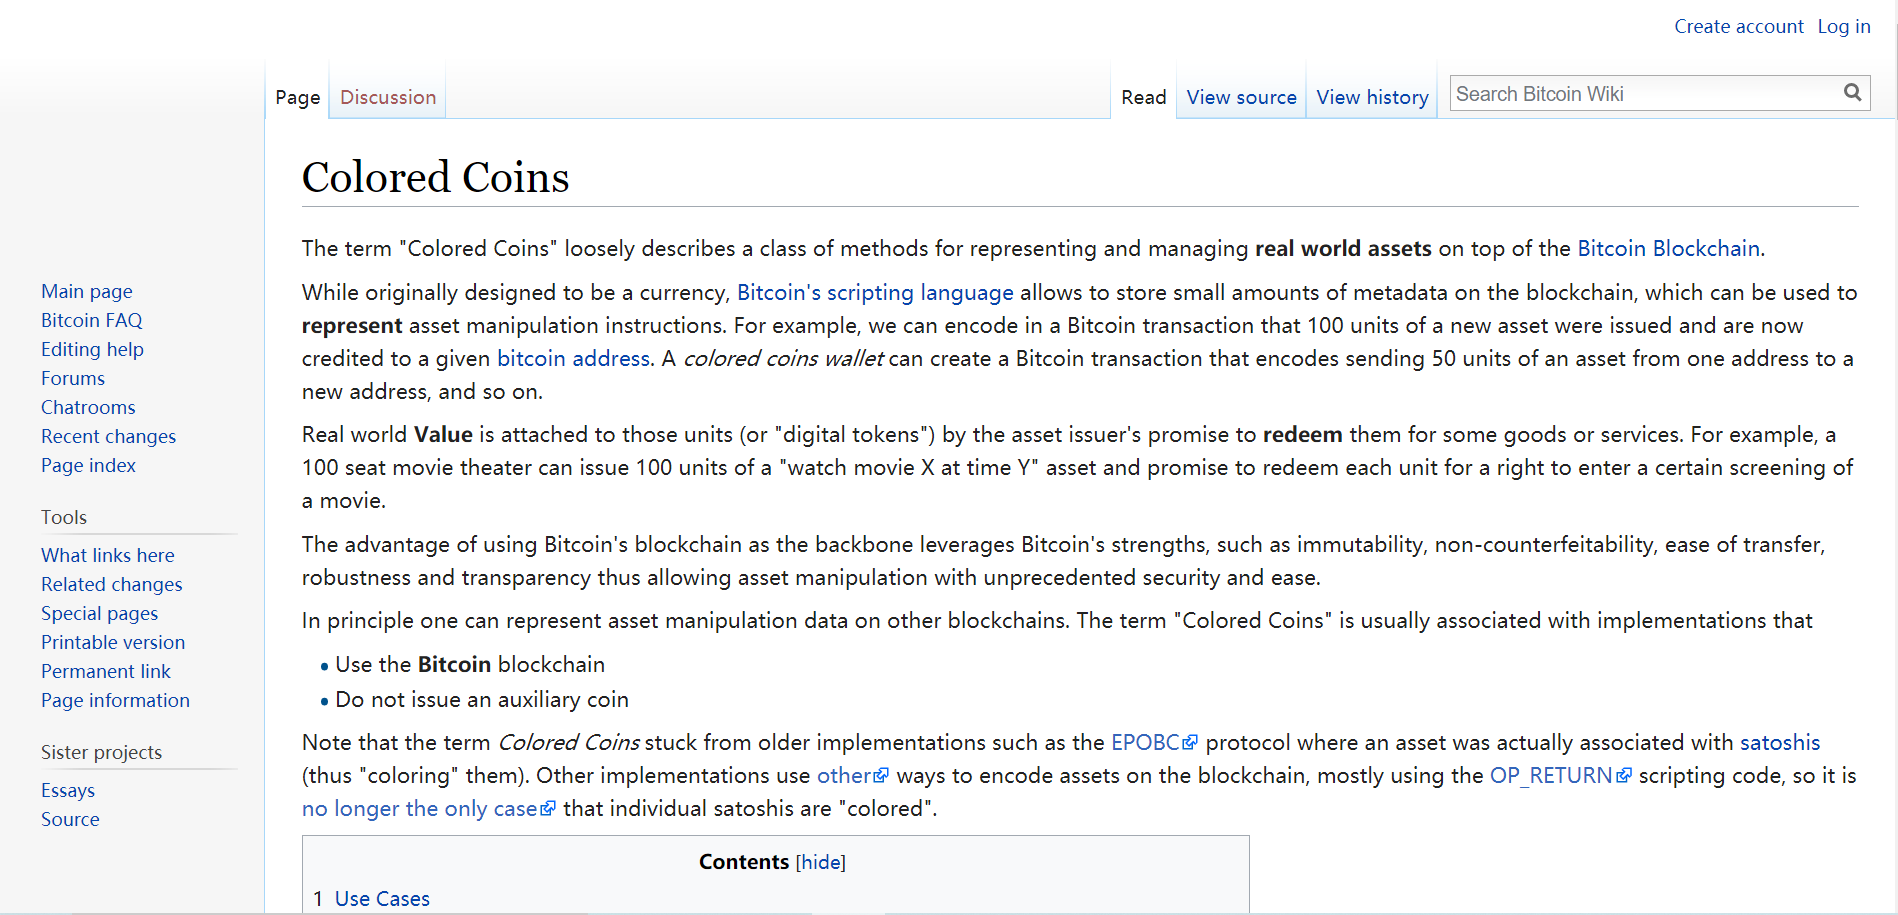The image size is (1898, 915).
Task: Open Recent changes in sidebar
Action: point(108,436)
